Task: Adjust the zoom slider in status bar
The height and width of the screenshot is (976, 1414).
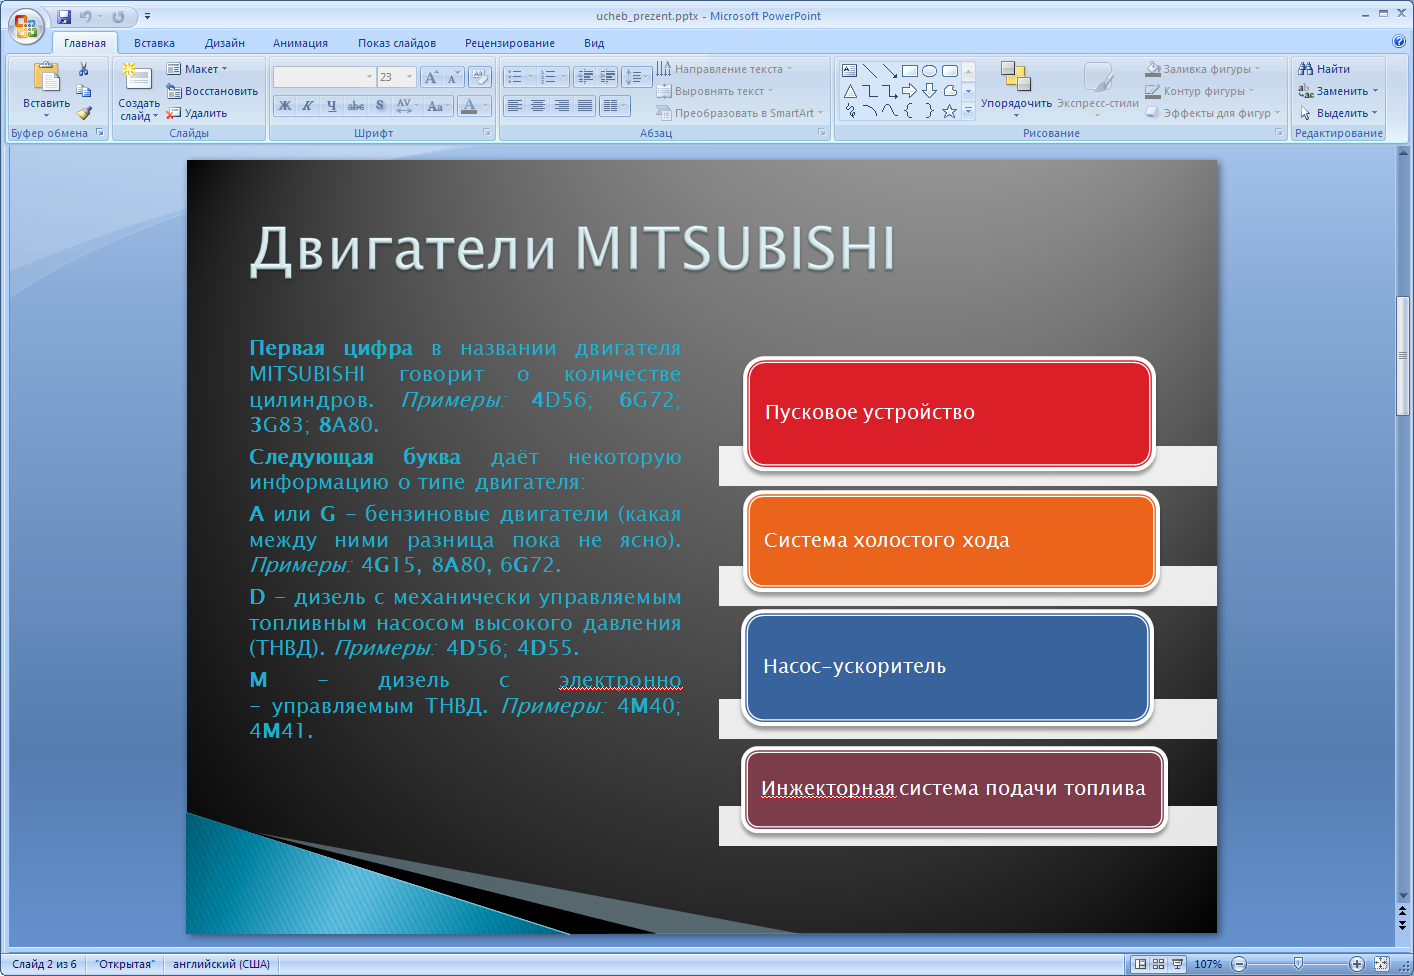Action: (x=1298, y=964)
